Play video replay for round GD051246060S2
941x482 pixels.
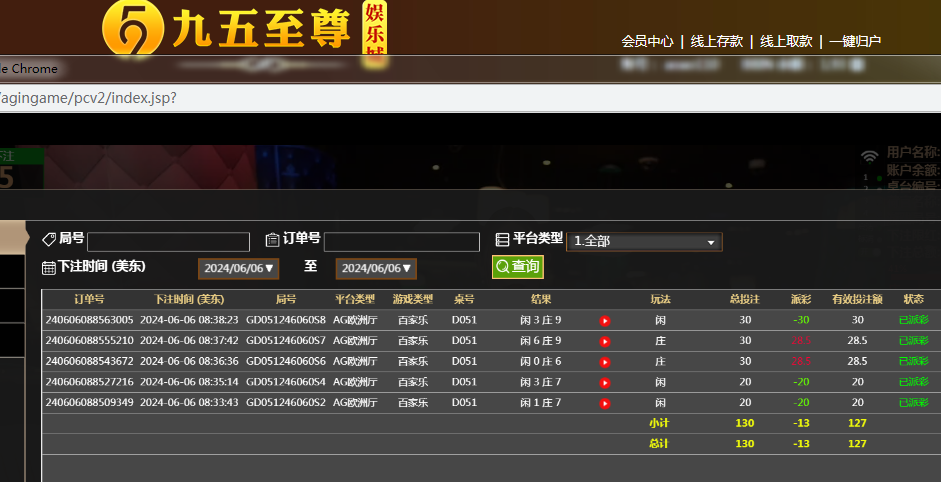(x=605, y=403)
